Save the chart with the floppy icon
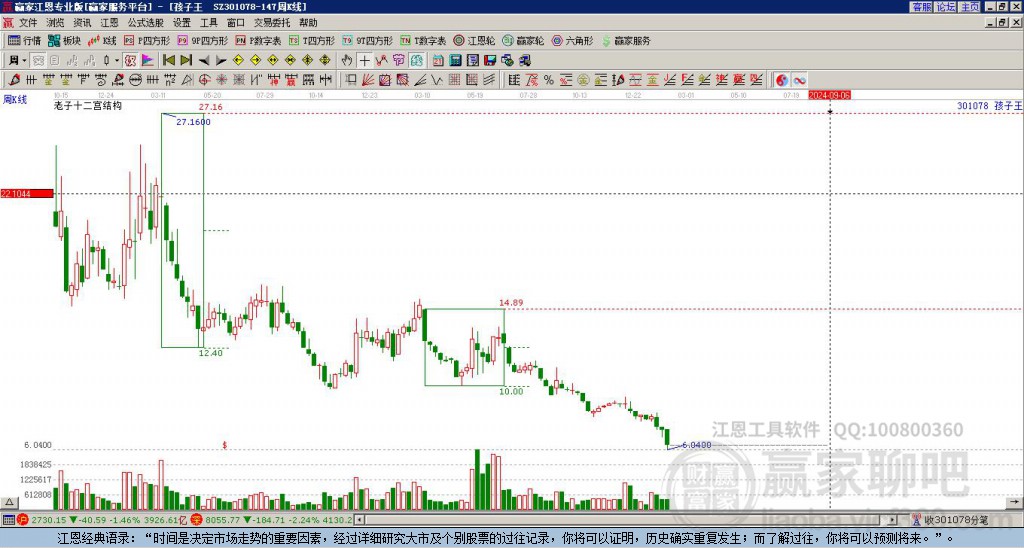 (490, 61)
